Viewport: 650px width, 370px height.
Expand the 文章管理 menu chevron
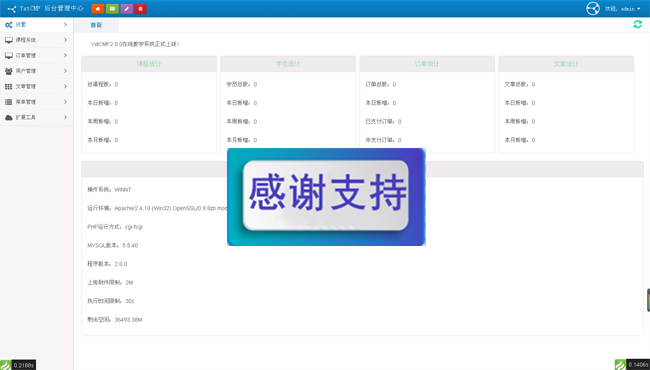coord(65,87)
